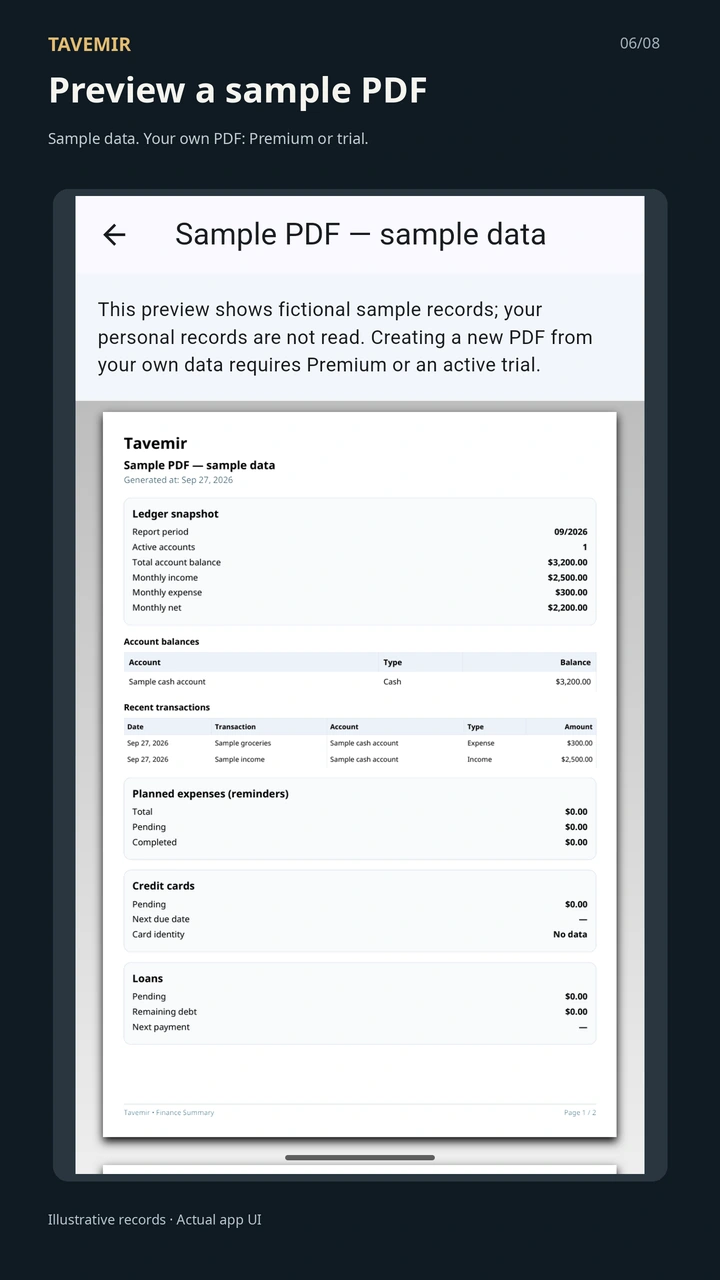This screenshot has width=720, height=1280.
Task: Click the 'Expense' type cell
Action: (x=481, y=743)
